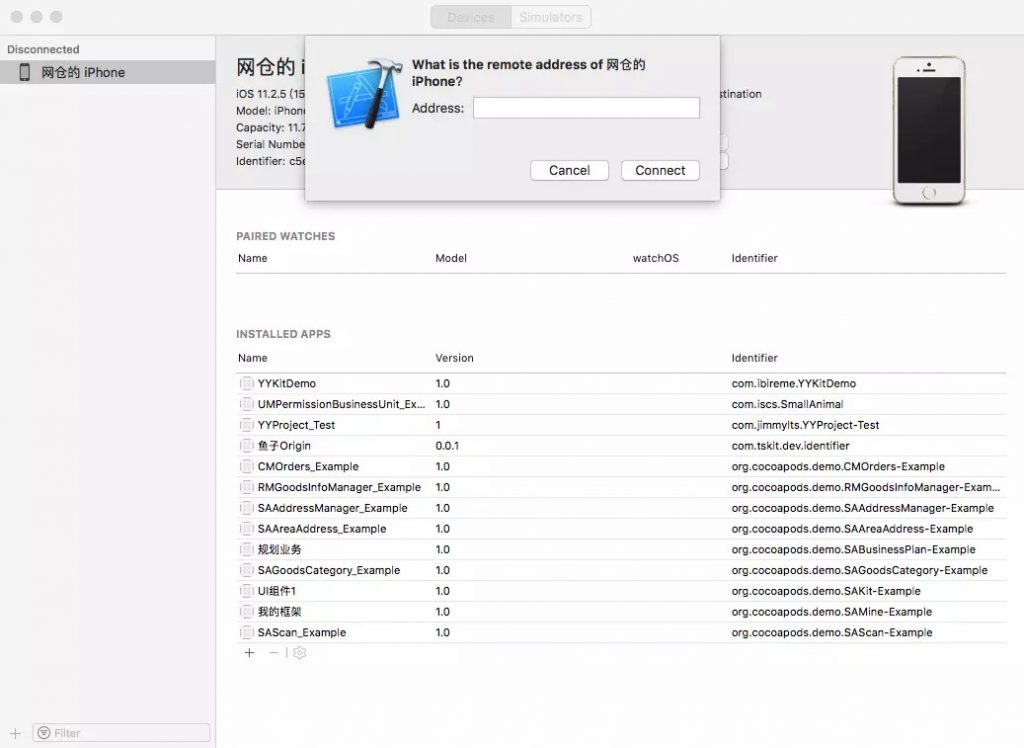The width and height of the screenshot is (1024, 748).
Task: Click the SAGoodsCategory_Example app icon
Action: point(246,570)
